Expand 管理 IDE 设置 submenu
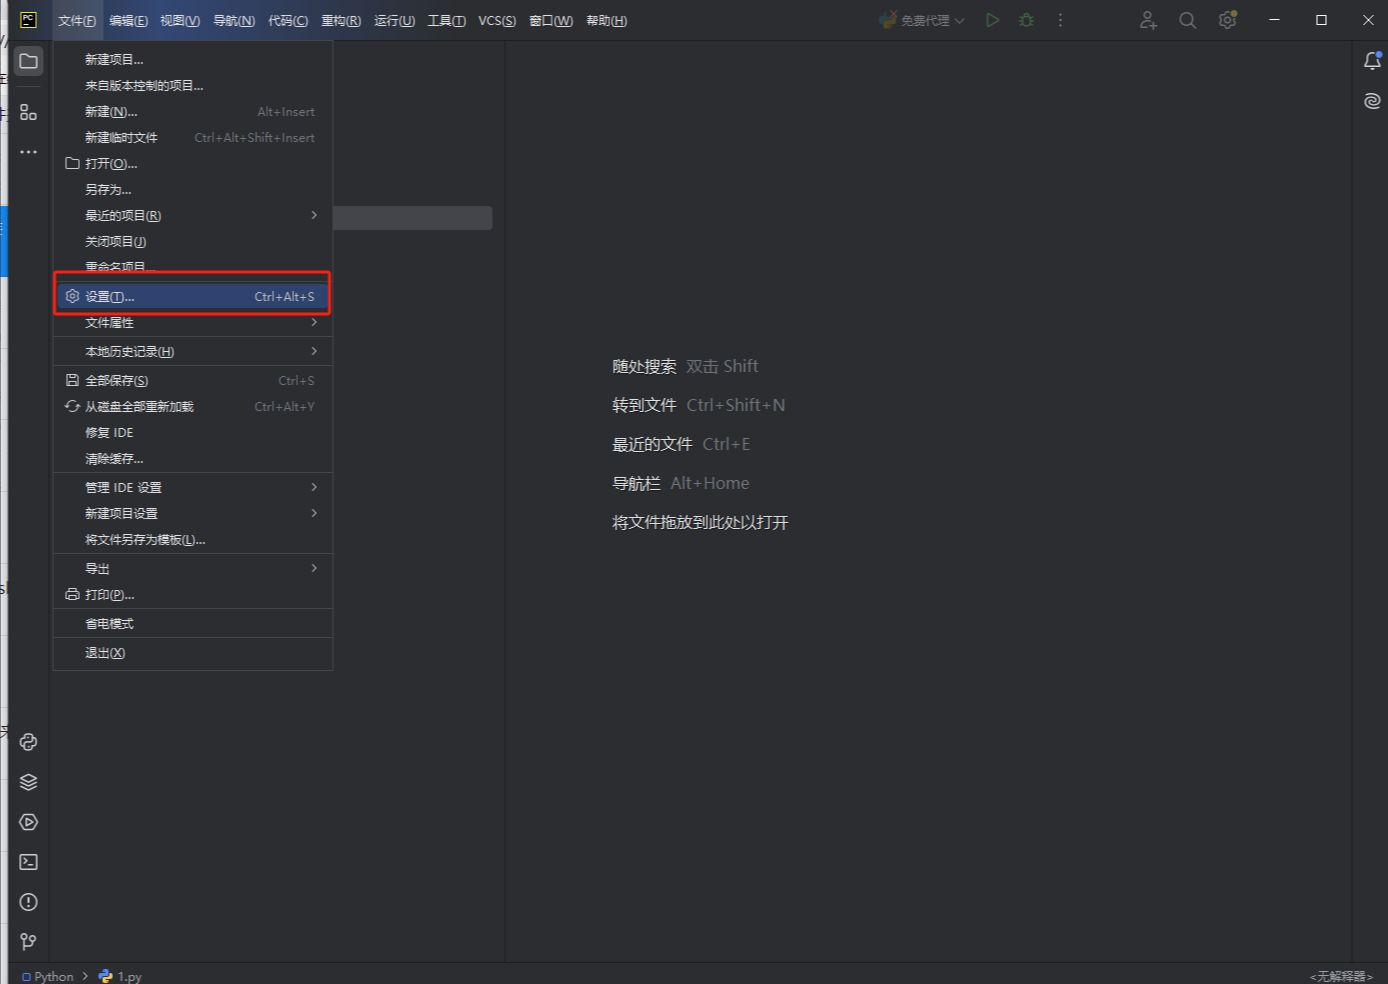 point(193,487)
